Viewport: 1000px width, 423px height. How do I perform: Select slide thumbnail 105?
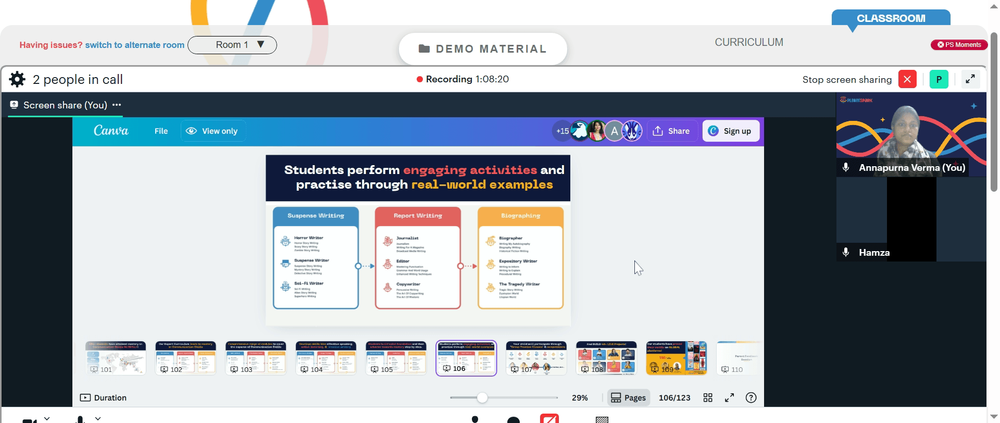(396, 358)
